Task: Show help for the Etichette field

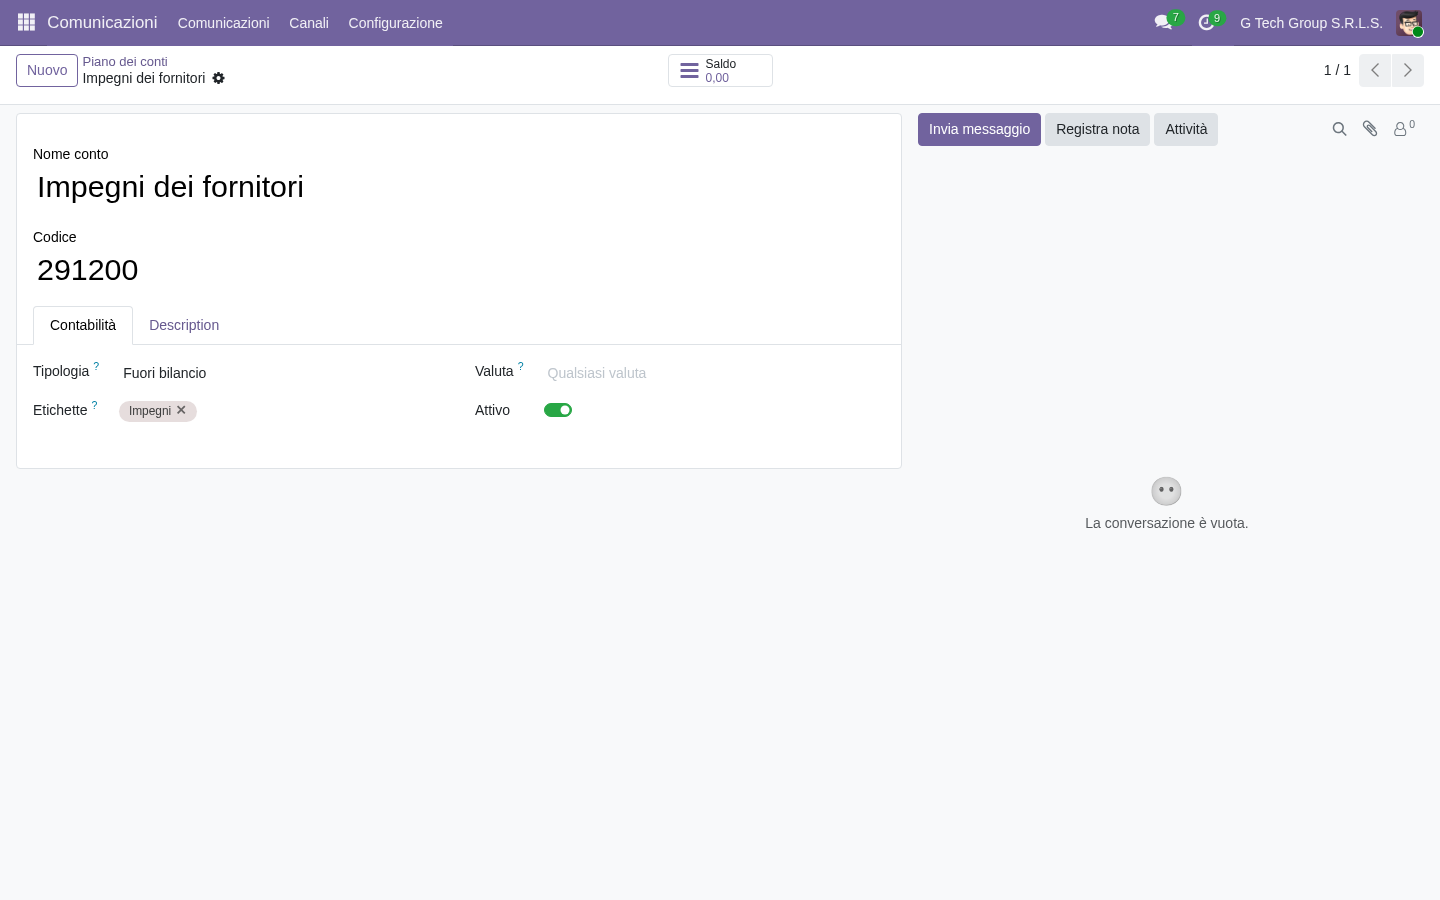Action: [x=94, y=406]
